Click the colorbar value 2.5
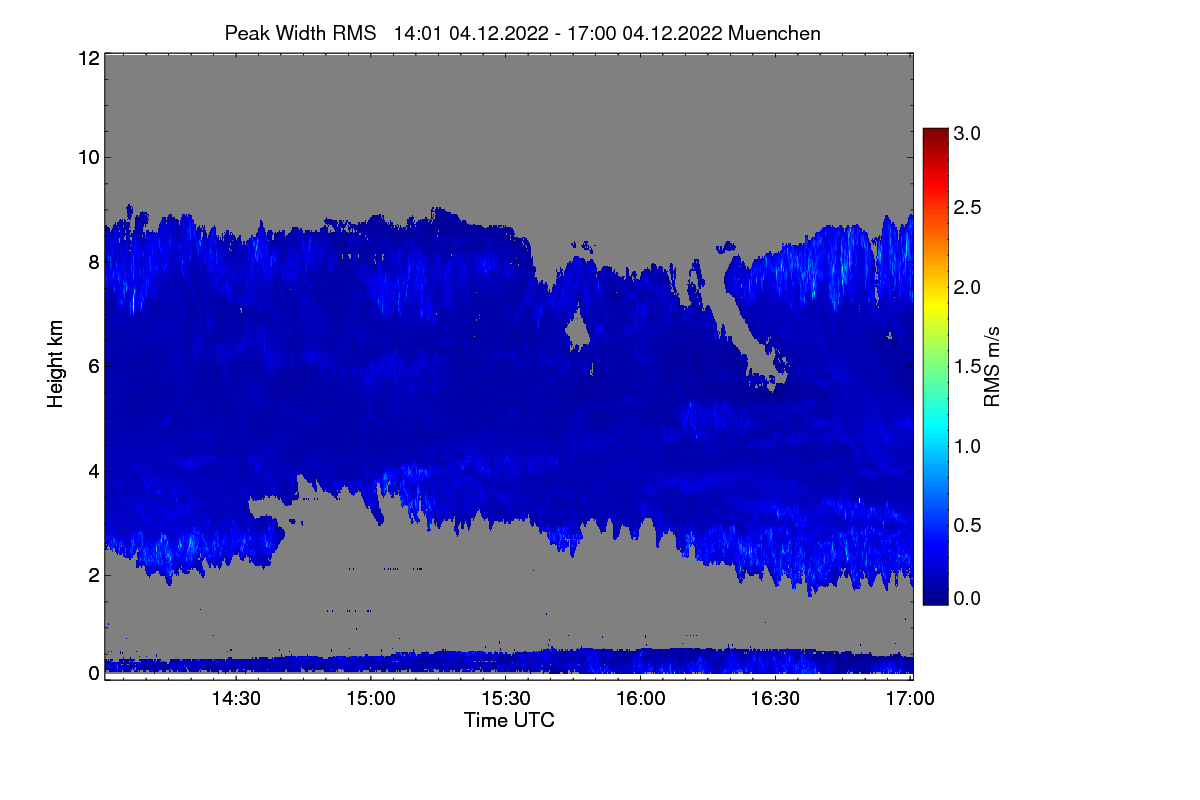The image size is (1200, 800). click(966, 208)
